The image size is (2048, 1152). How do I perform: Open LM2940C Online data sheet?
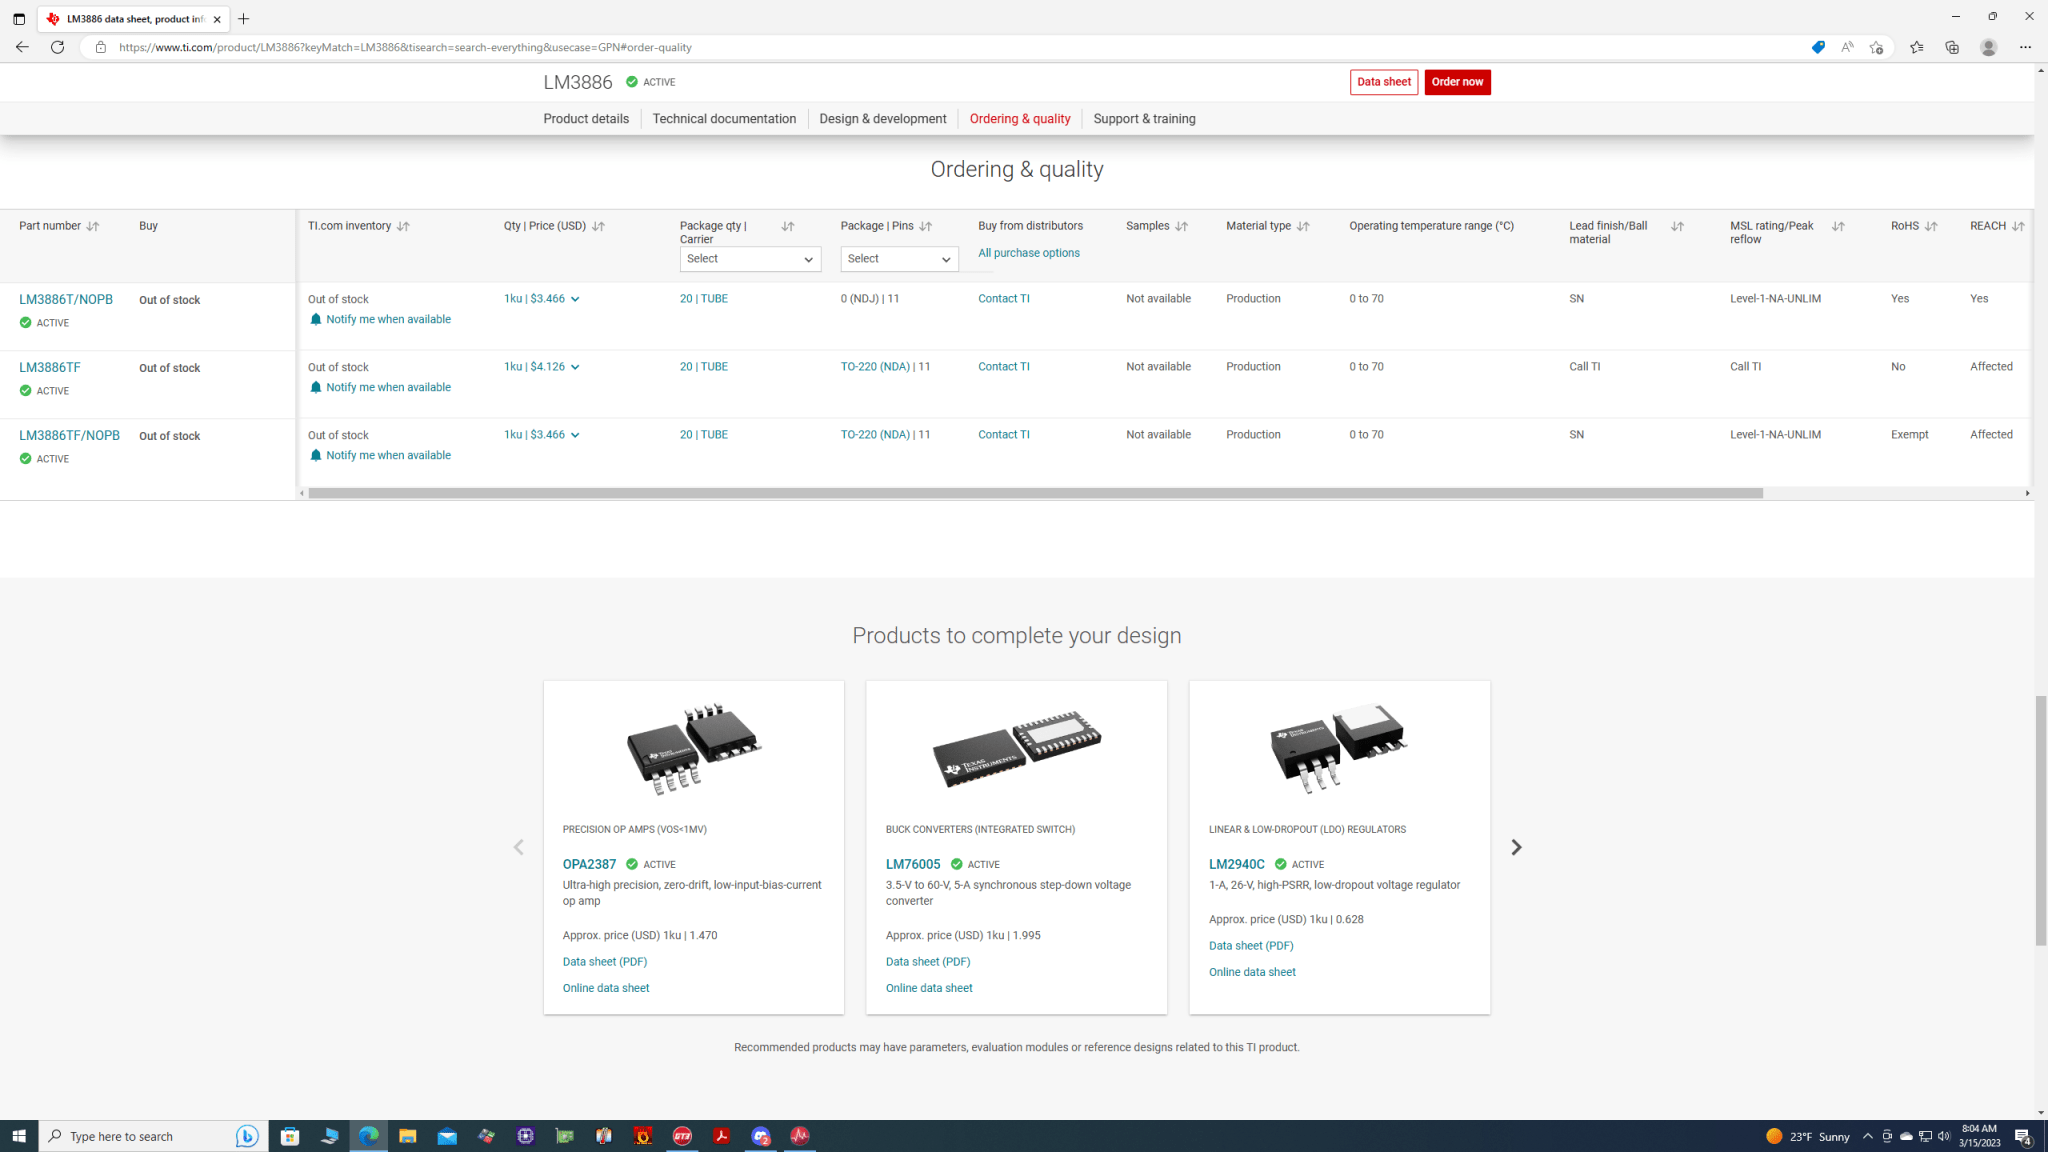(1251, 972)
